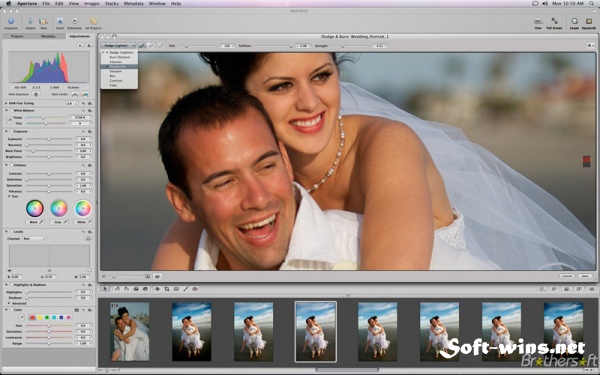
Task: Enable the White Balance checkbox
Action: pyautogui.click(x=11, y=111)
